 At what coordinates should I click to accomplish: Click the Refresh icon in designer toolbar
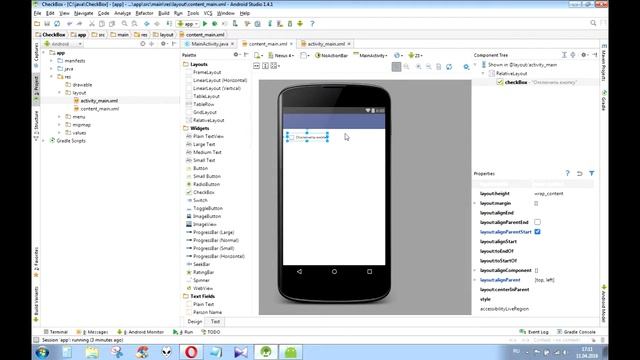coord(449,67)
